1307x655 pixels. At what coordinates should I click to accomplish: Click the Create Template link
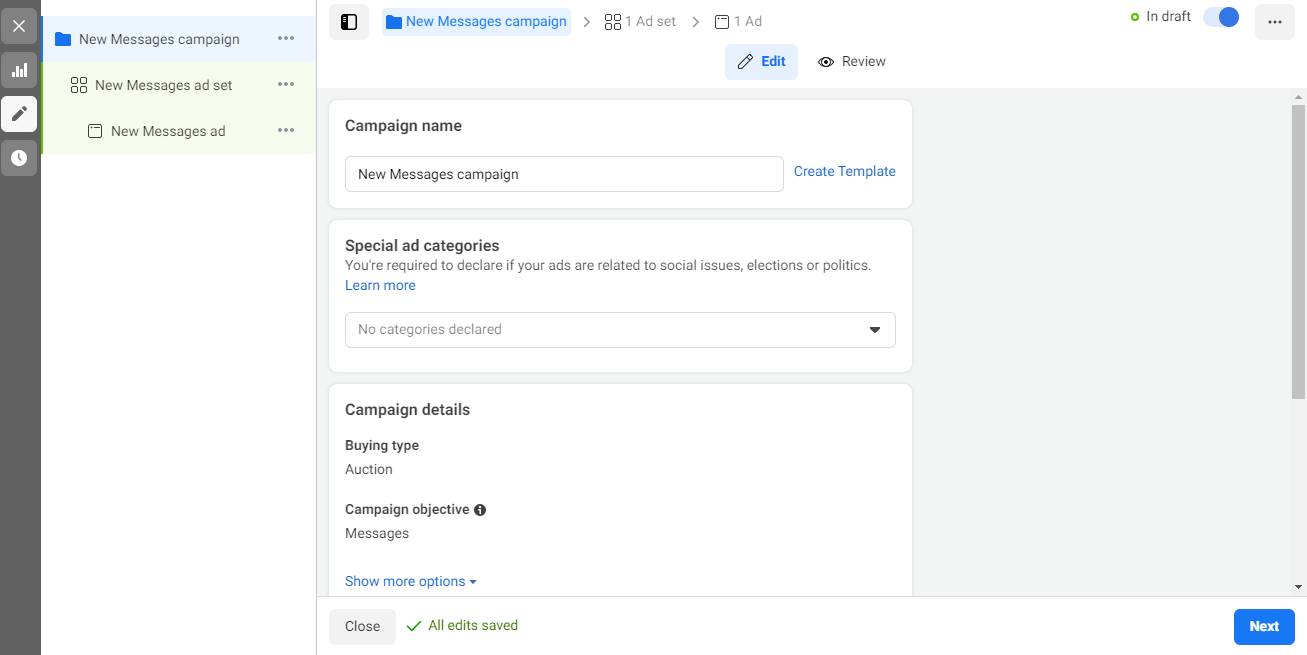[844, 171]
